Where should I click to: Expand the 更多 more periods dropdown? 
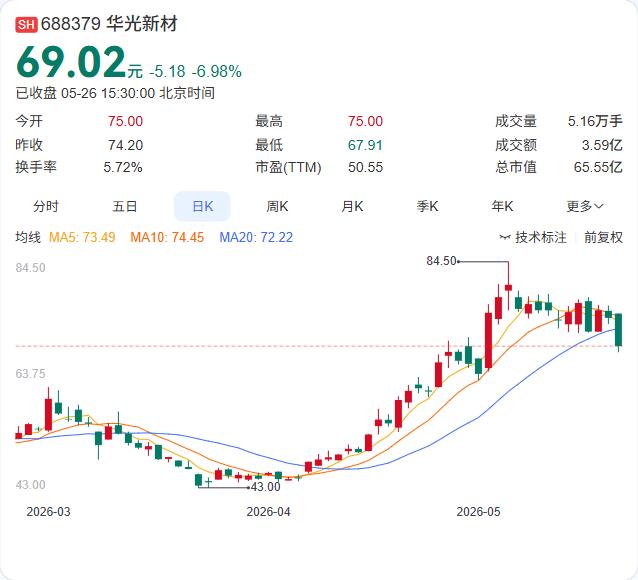click(585, 206)
